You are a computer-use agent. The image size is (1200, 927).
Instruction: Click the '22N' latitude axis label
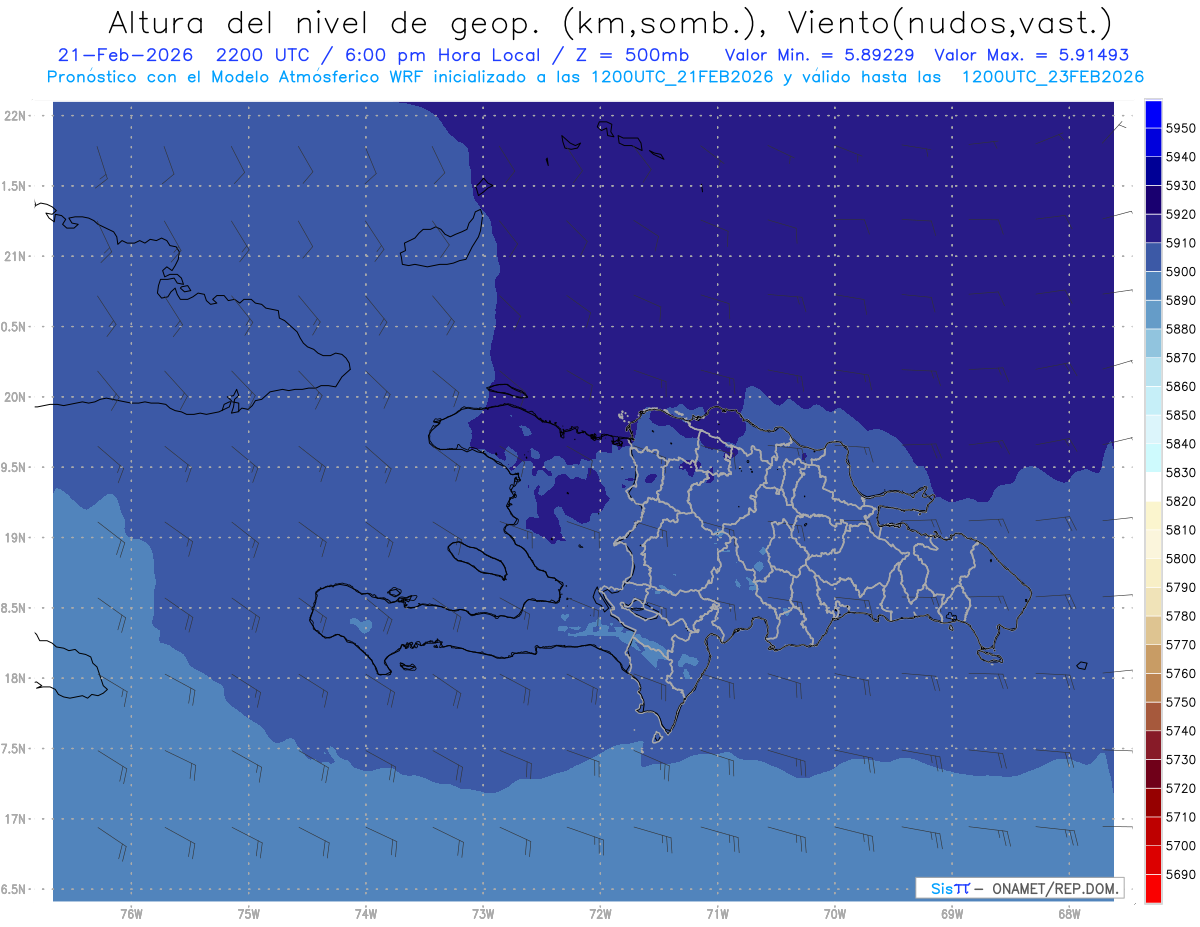pyautogui.click(x=16, y=115)
